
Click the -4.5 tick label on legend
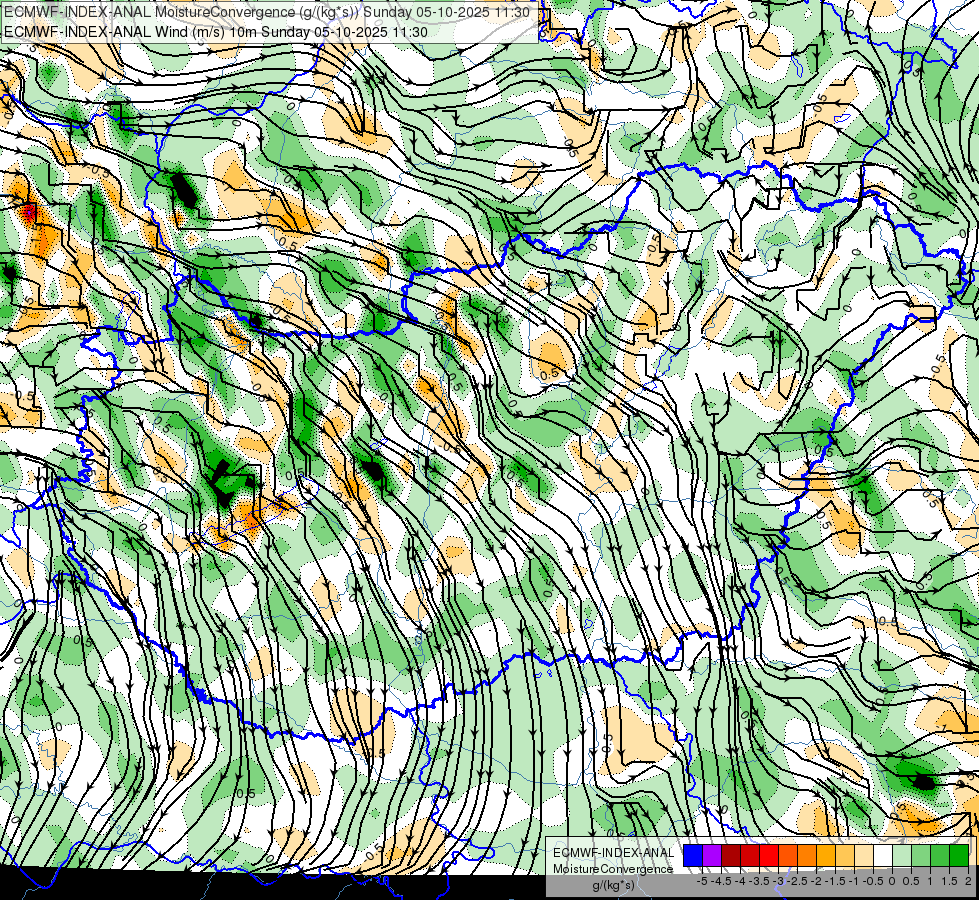pos(721,881)
